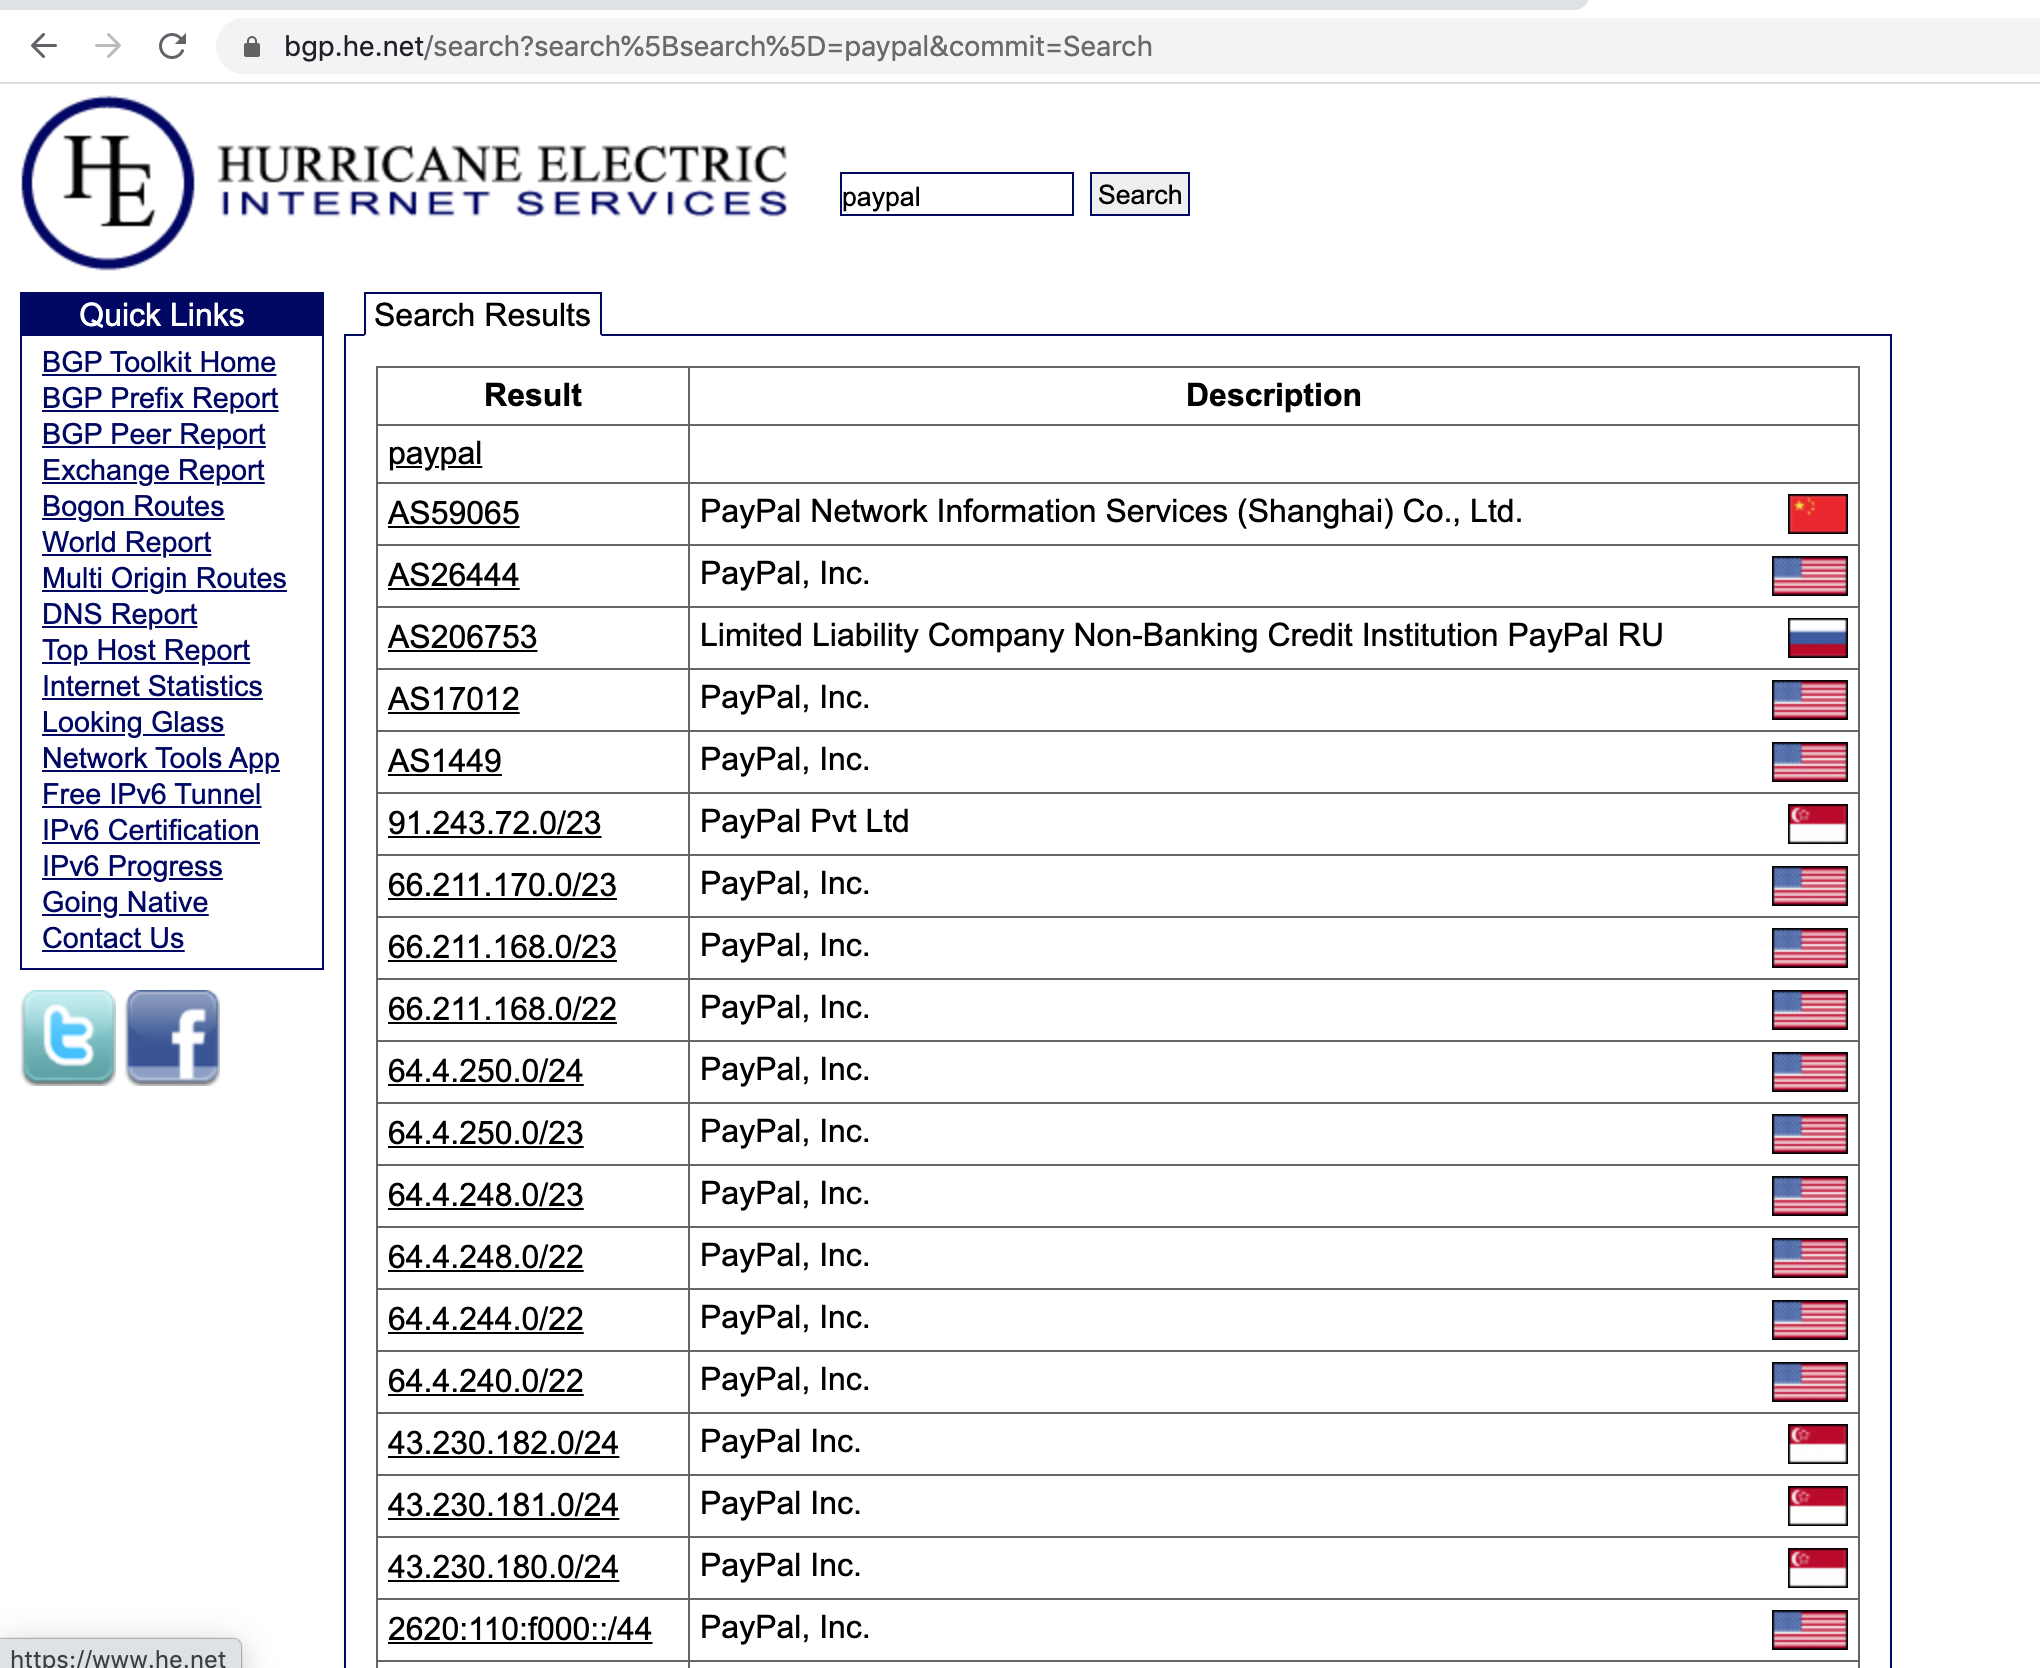Screen dimensions: 2040x1668
Task: Click the Singapore flag for 43.230.180.0/24
Action: point(1817,1568)
